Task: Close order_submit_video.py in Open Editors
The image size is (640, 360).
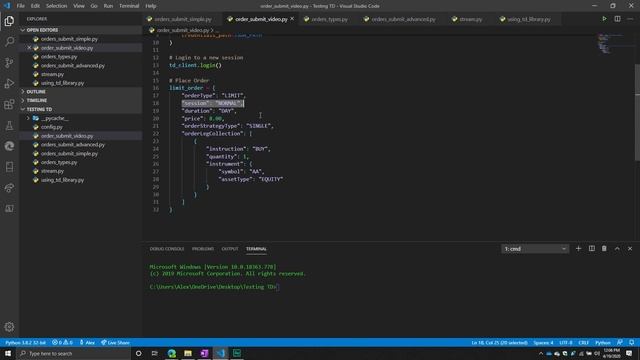Action: pos(29,48)
